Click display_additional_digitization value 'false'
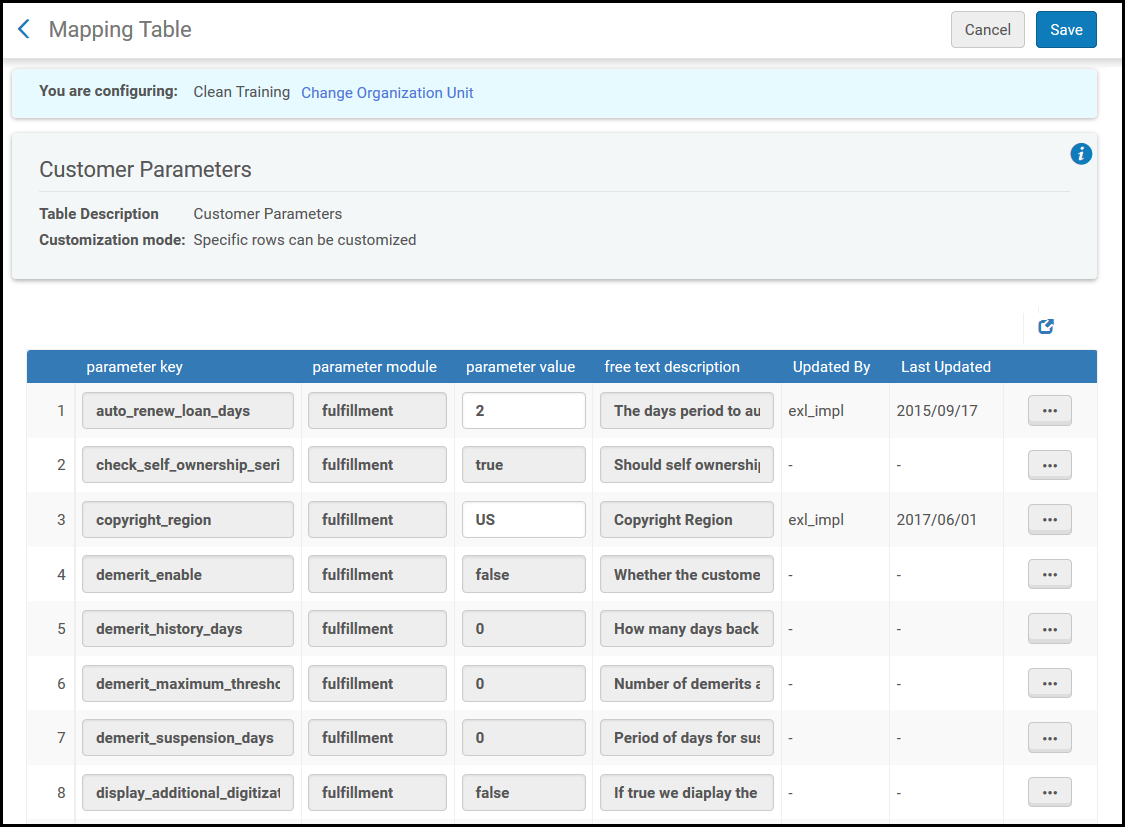This screenshot has height=827, width=1125. point(524,792)
